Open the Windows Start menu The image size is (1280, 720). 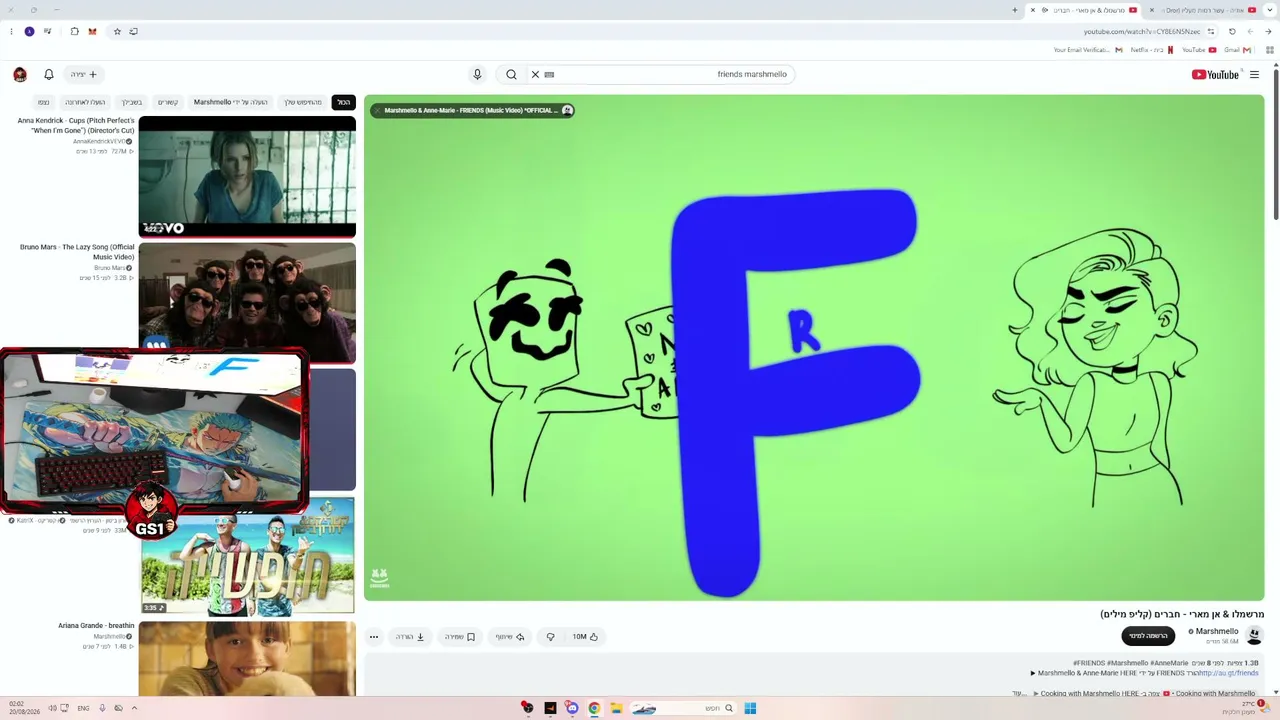pos(750,708)
